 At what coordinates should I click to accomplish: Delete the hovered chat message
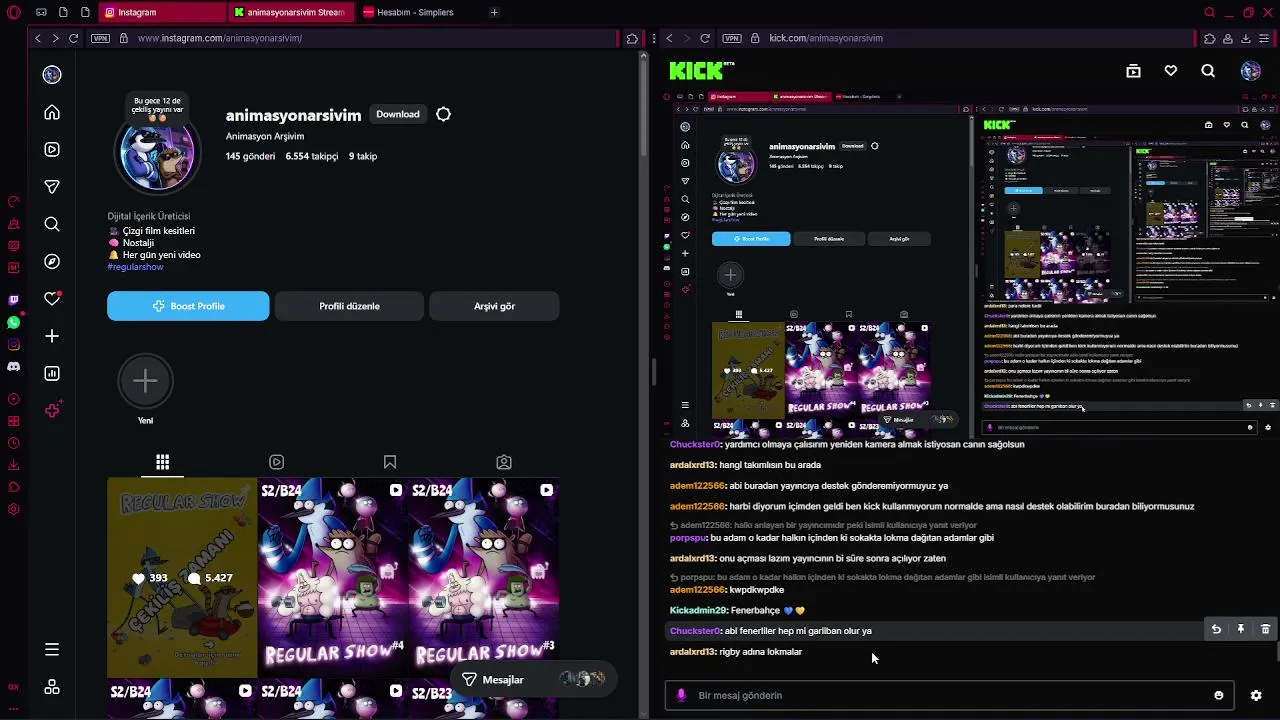(x=1265, y=630)
